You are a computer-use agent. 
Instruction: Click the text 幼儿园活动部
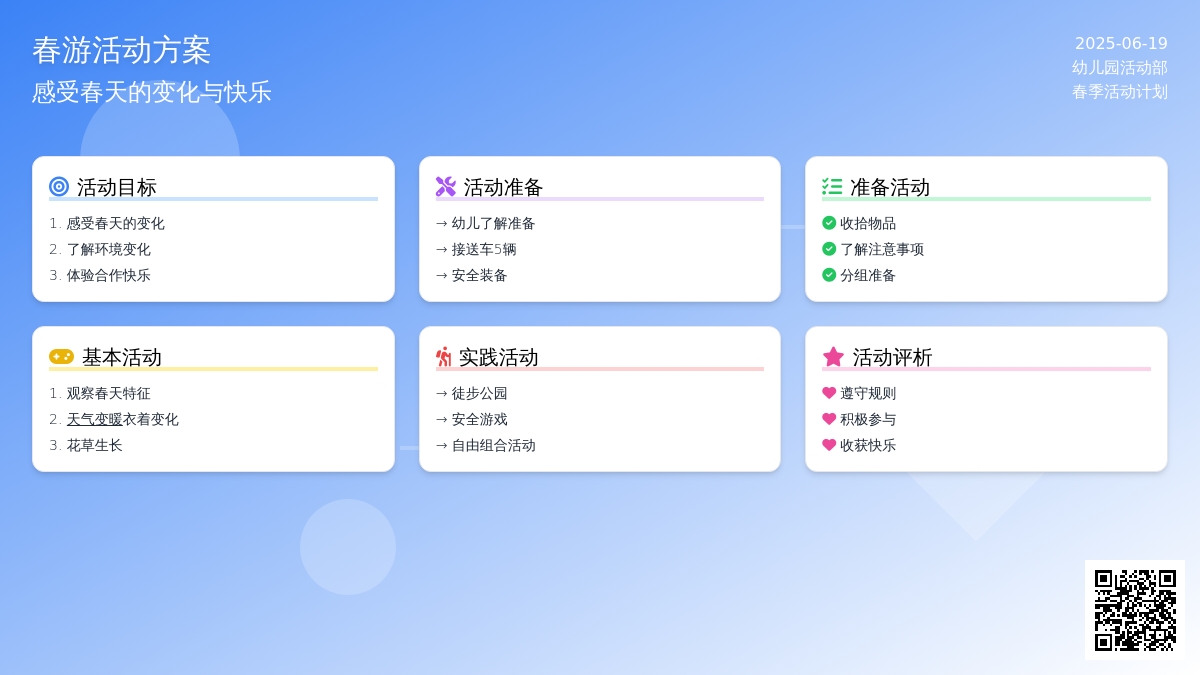(x=1120, y=68)
